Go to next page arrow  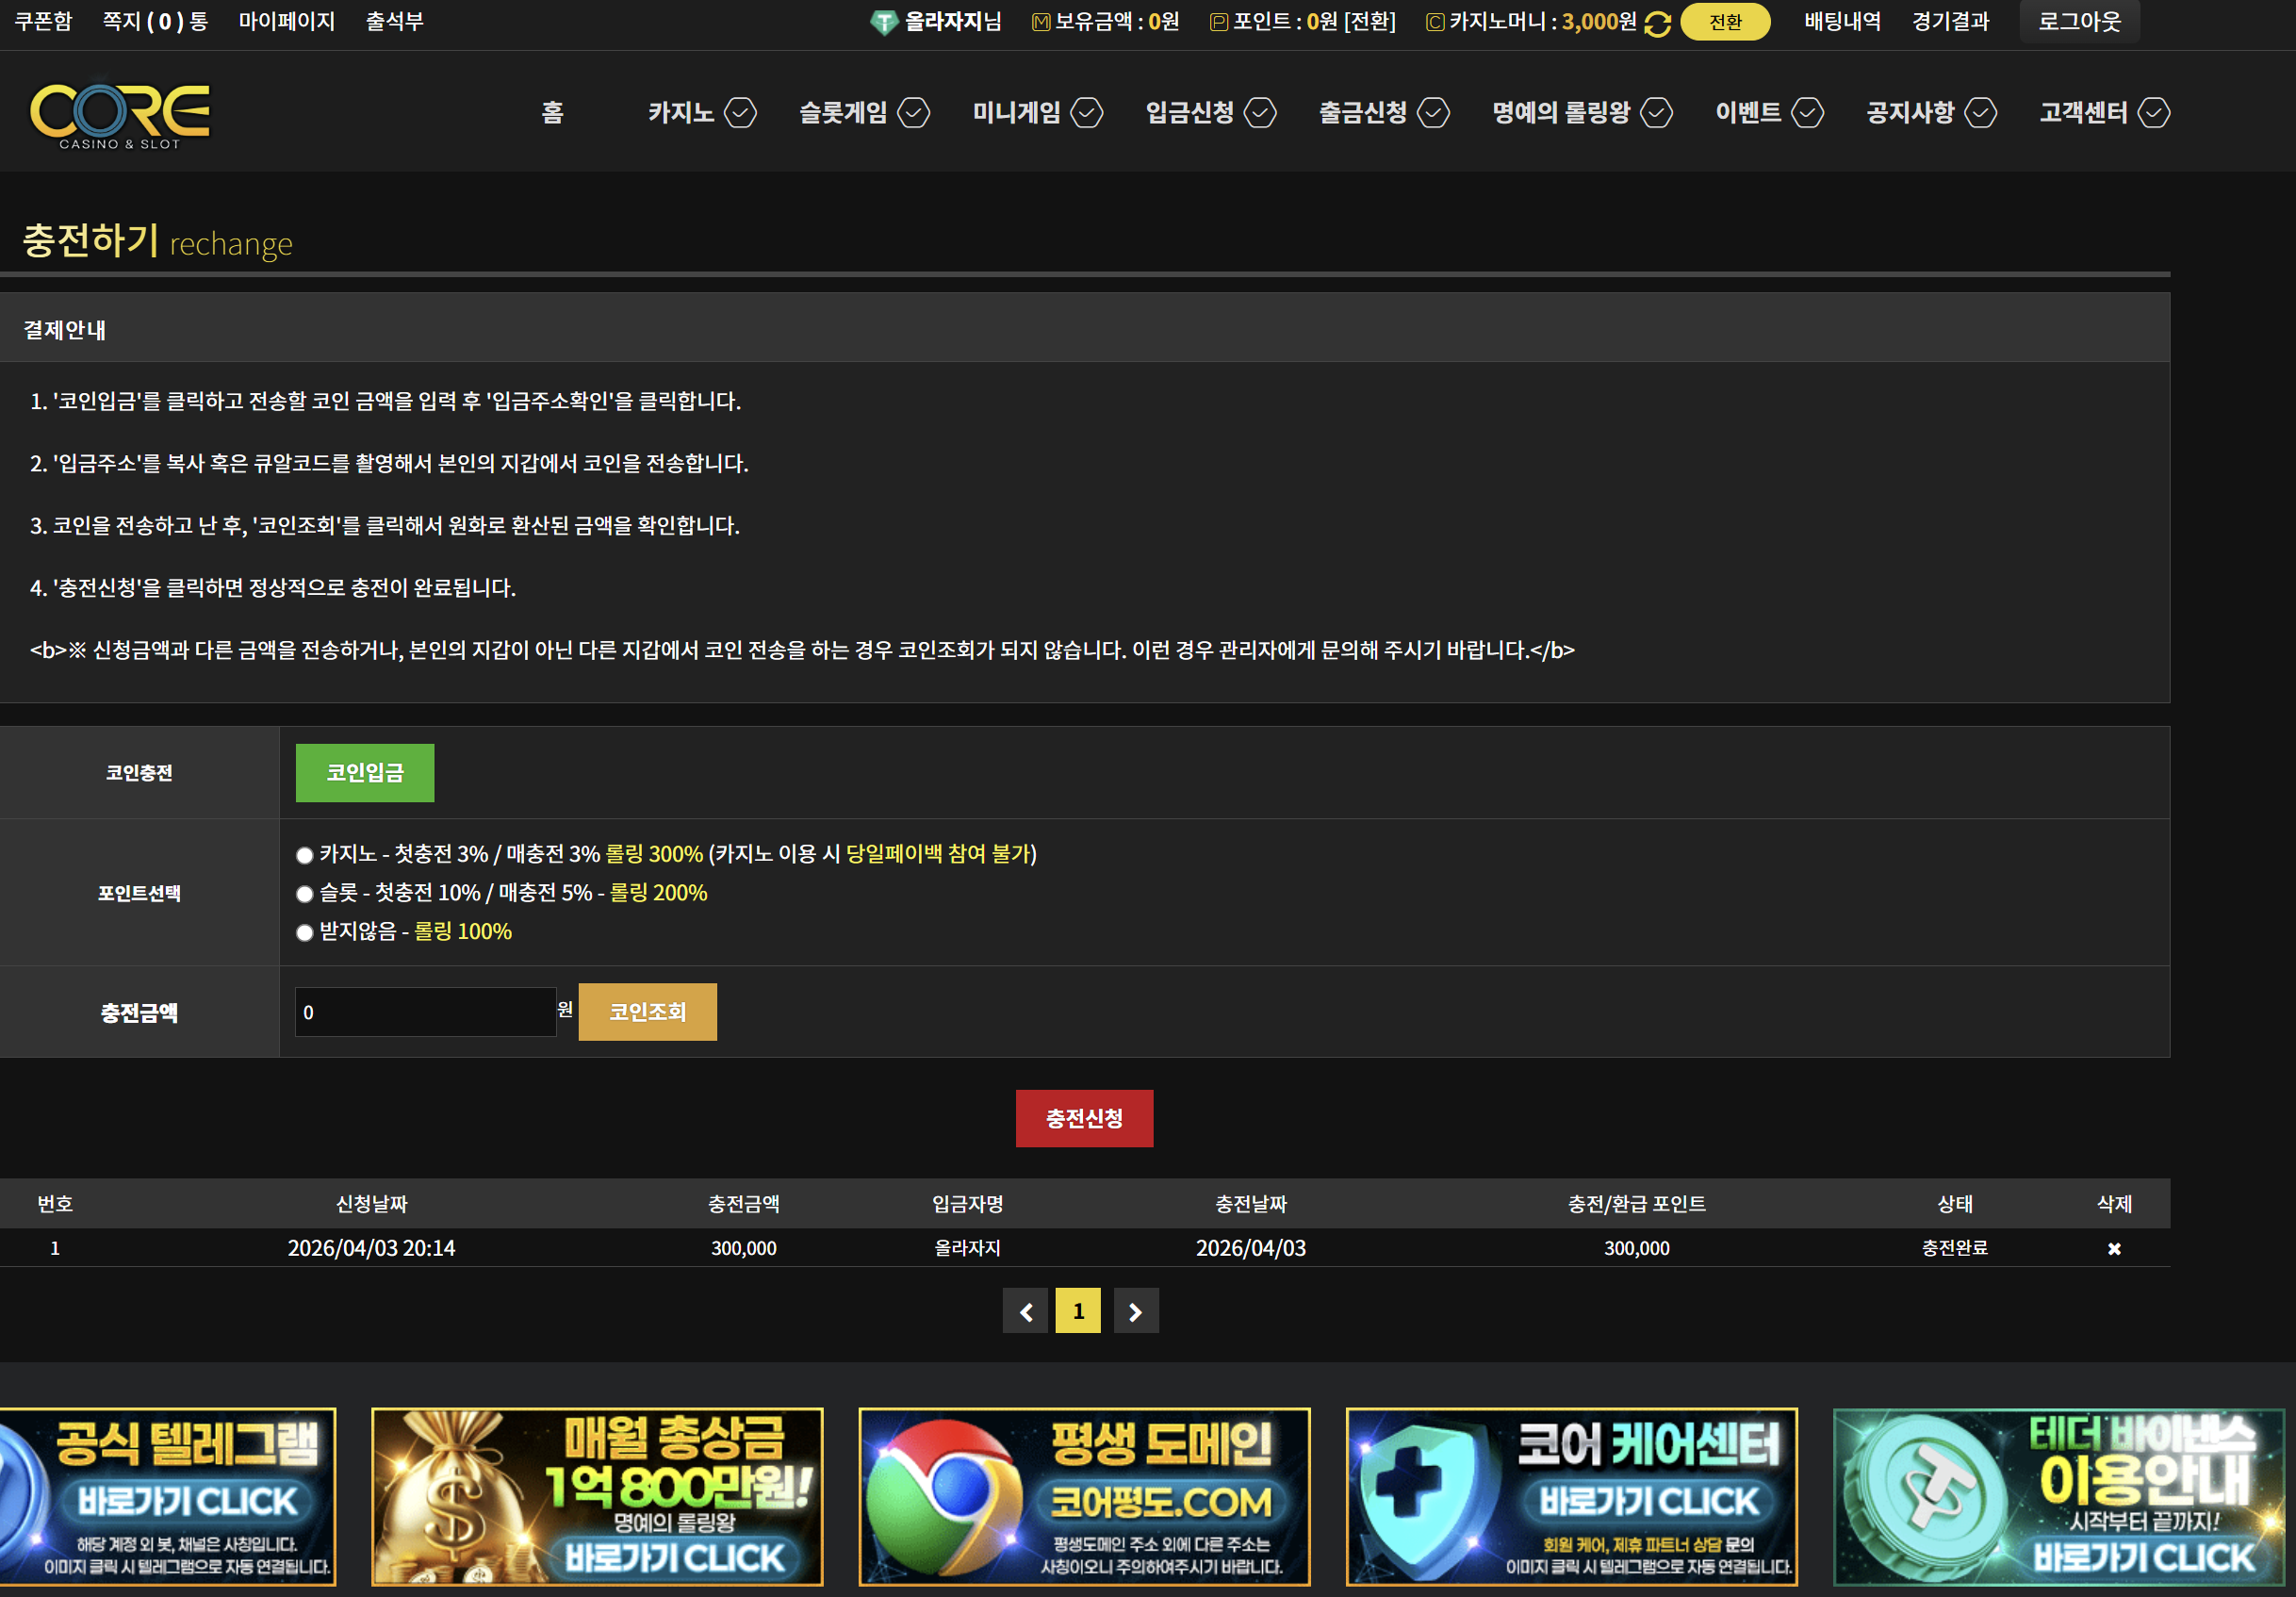click(1136, 1311)
